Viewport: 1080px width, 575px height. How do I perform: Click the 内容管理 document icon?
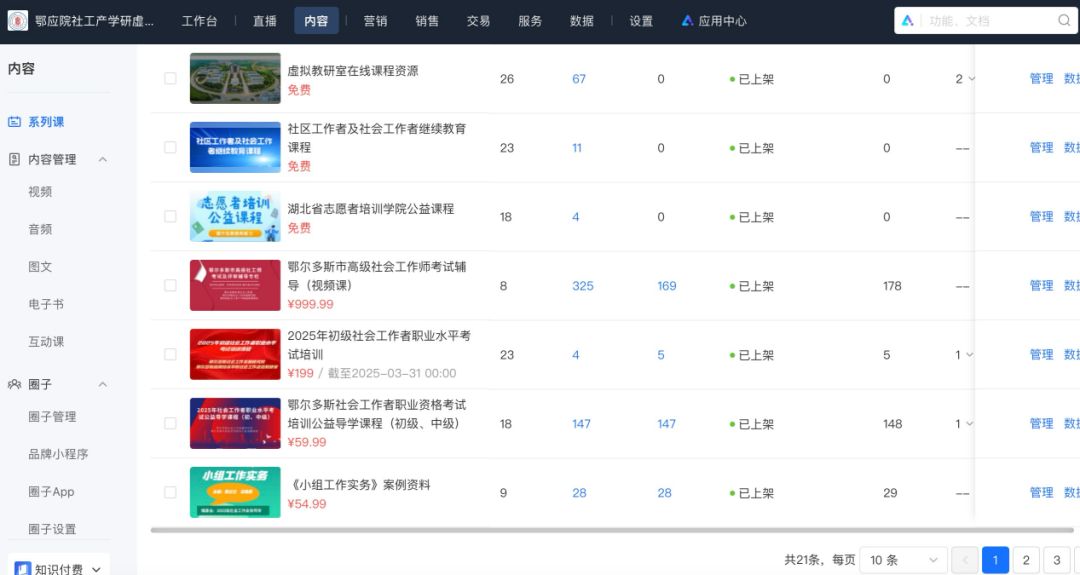(x=15, y=160)
